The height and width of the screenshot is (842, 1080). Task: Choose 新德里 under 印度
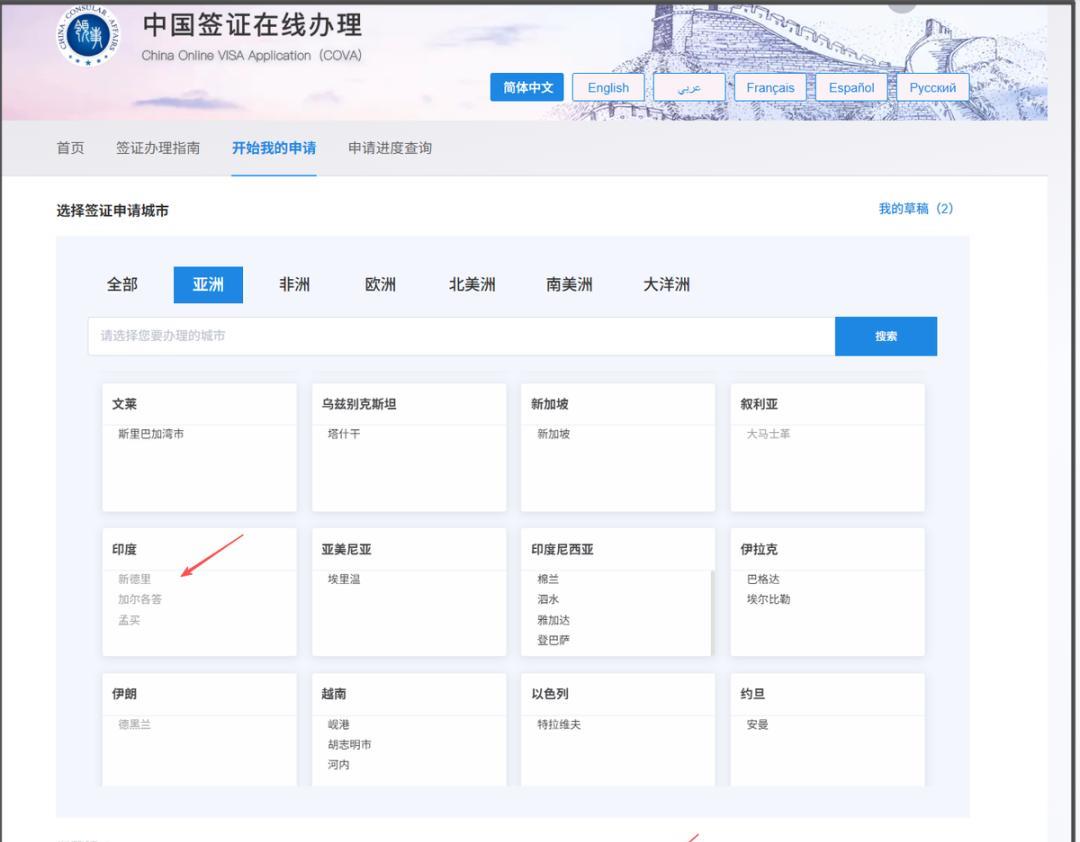pyautogui.click(x=134, y=579)
